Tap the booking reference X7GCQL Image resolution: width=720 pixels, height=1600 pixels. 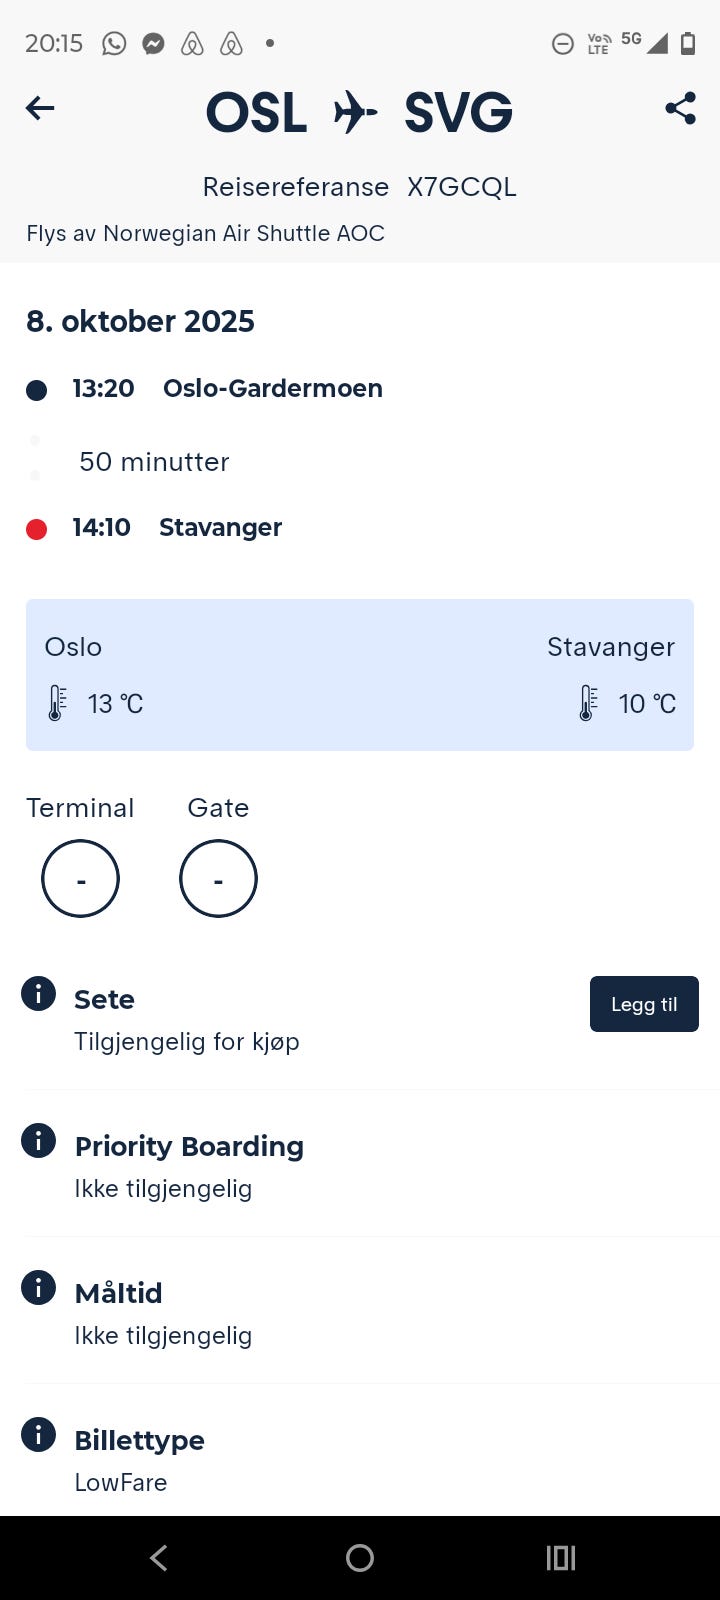[461, 187]
